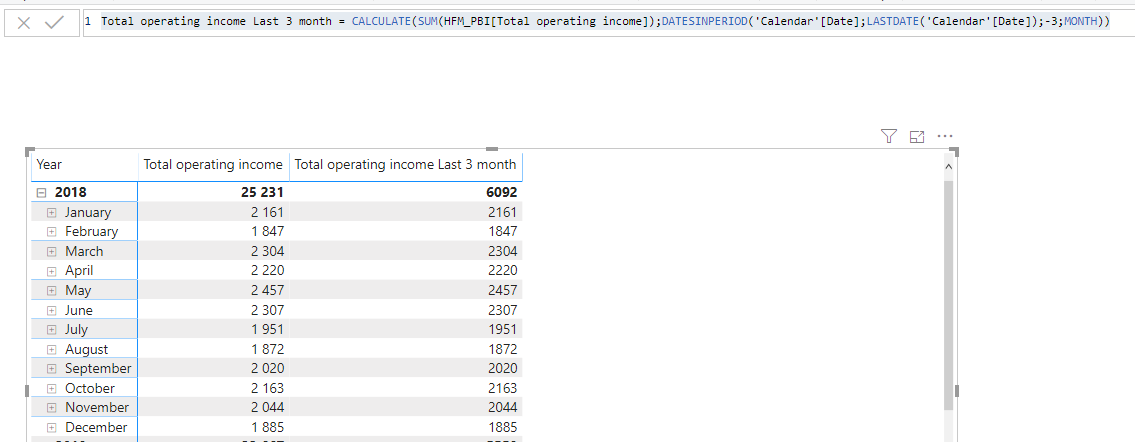
Task: Expand the April row
Action: coord(51,271)
